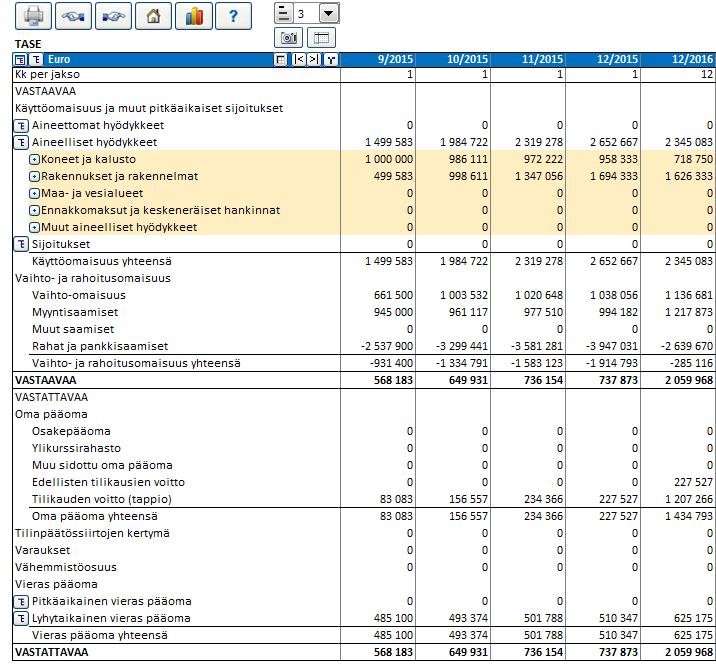716x667 pixels.
Task: Jump to last period with >| button
Action: [314, 60]
